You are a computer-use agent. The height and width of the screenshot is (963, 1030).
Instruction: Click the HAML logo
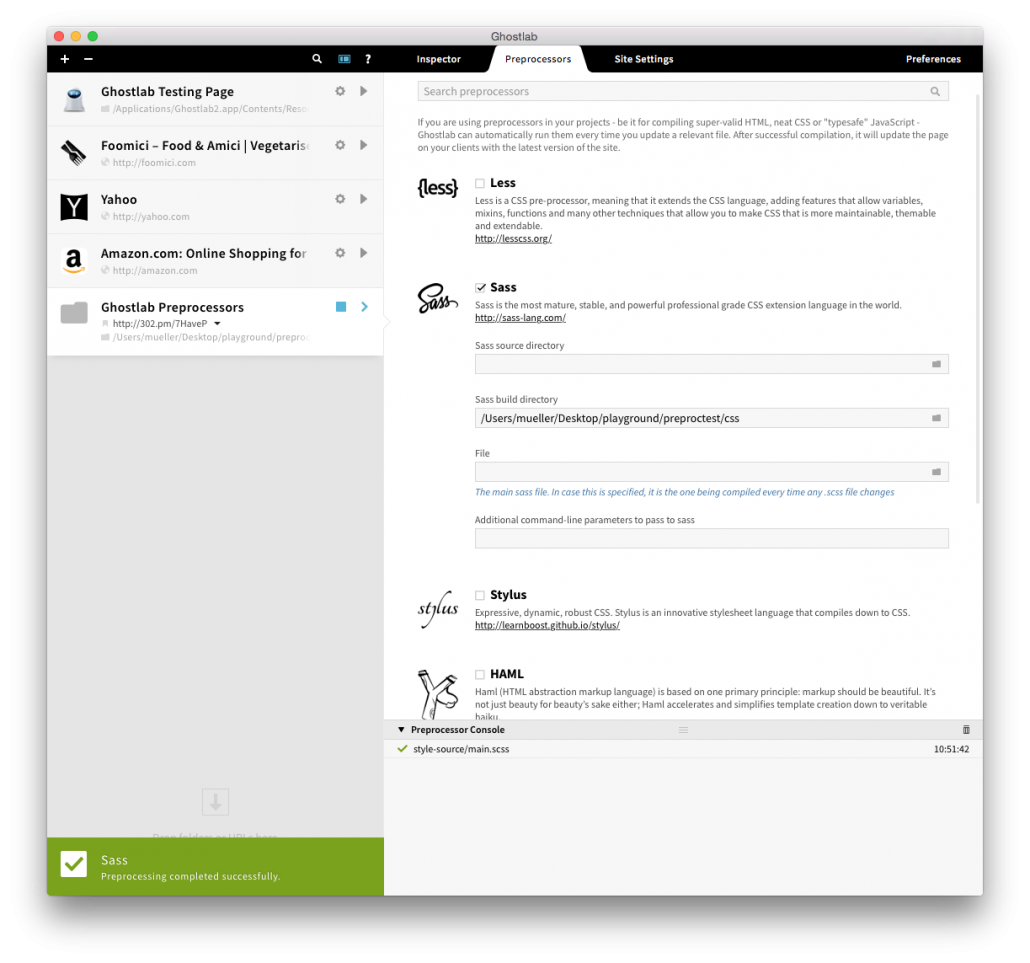[438, 694]
